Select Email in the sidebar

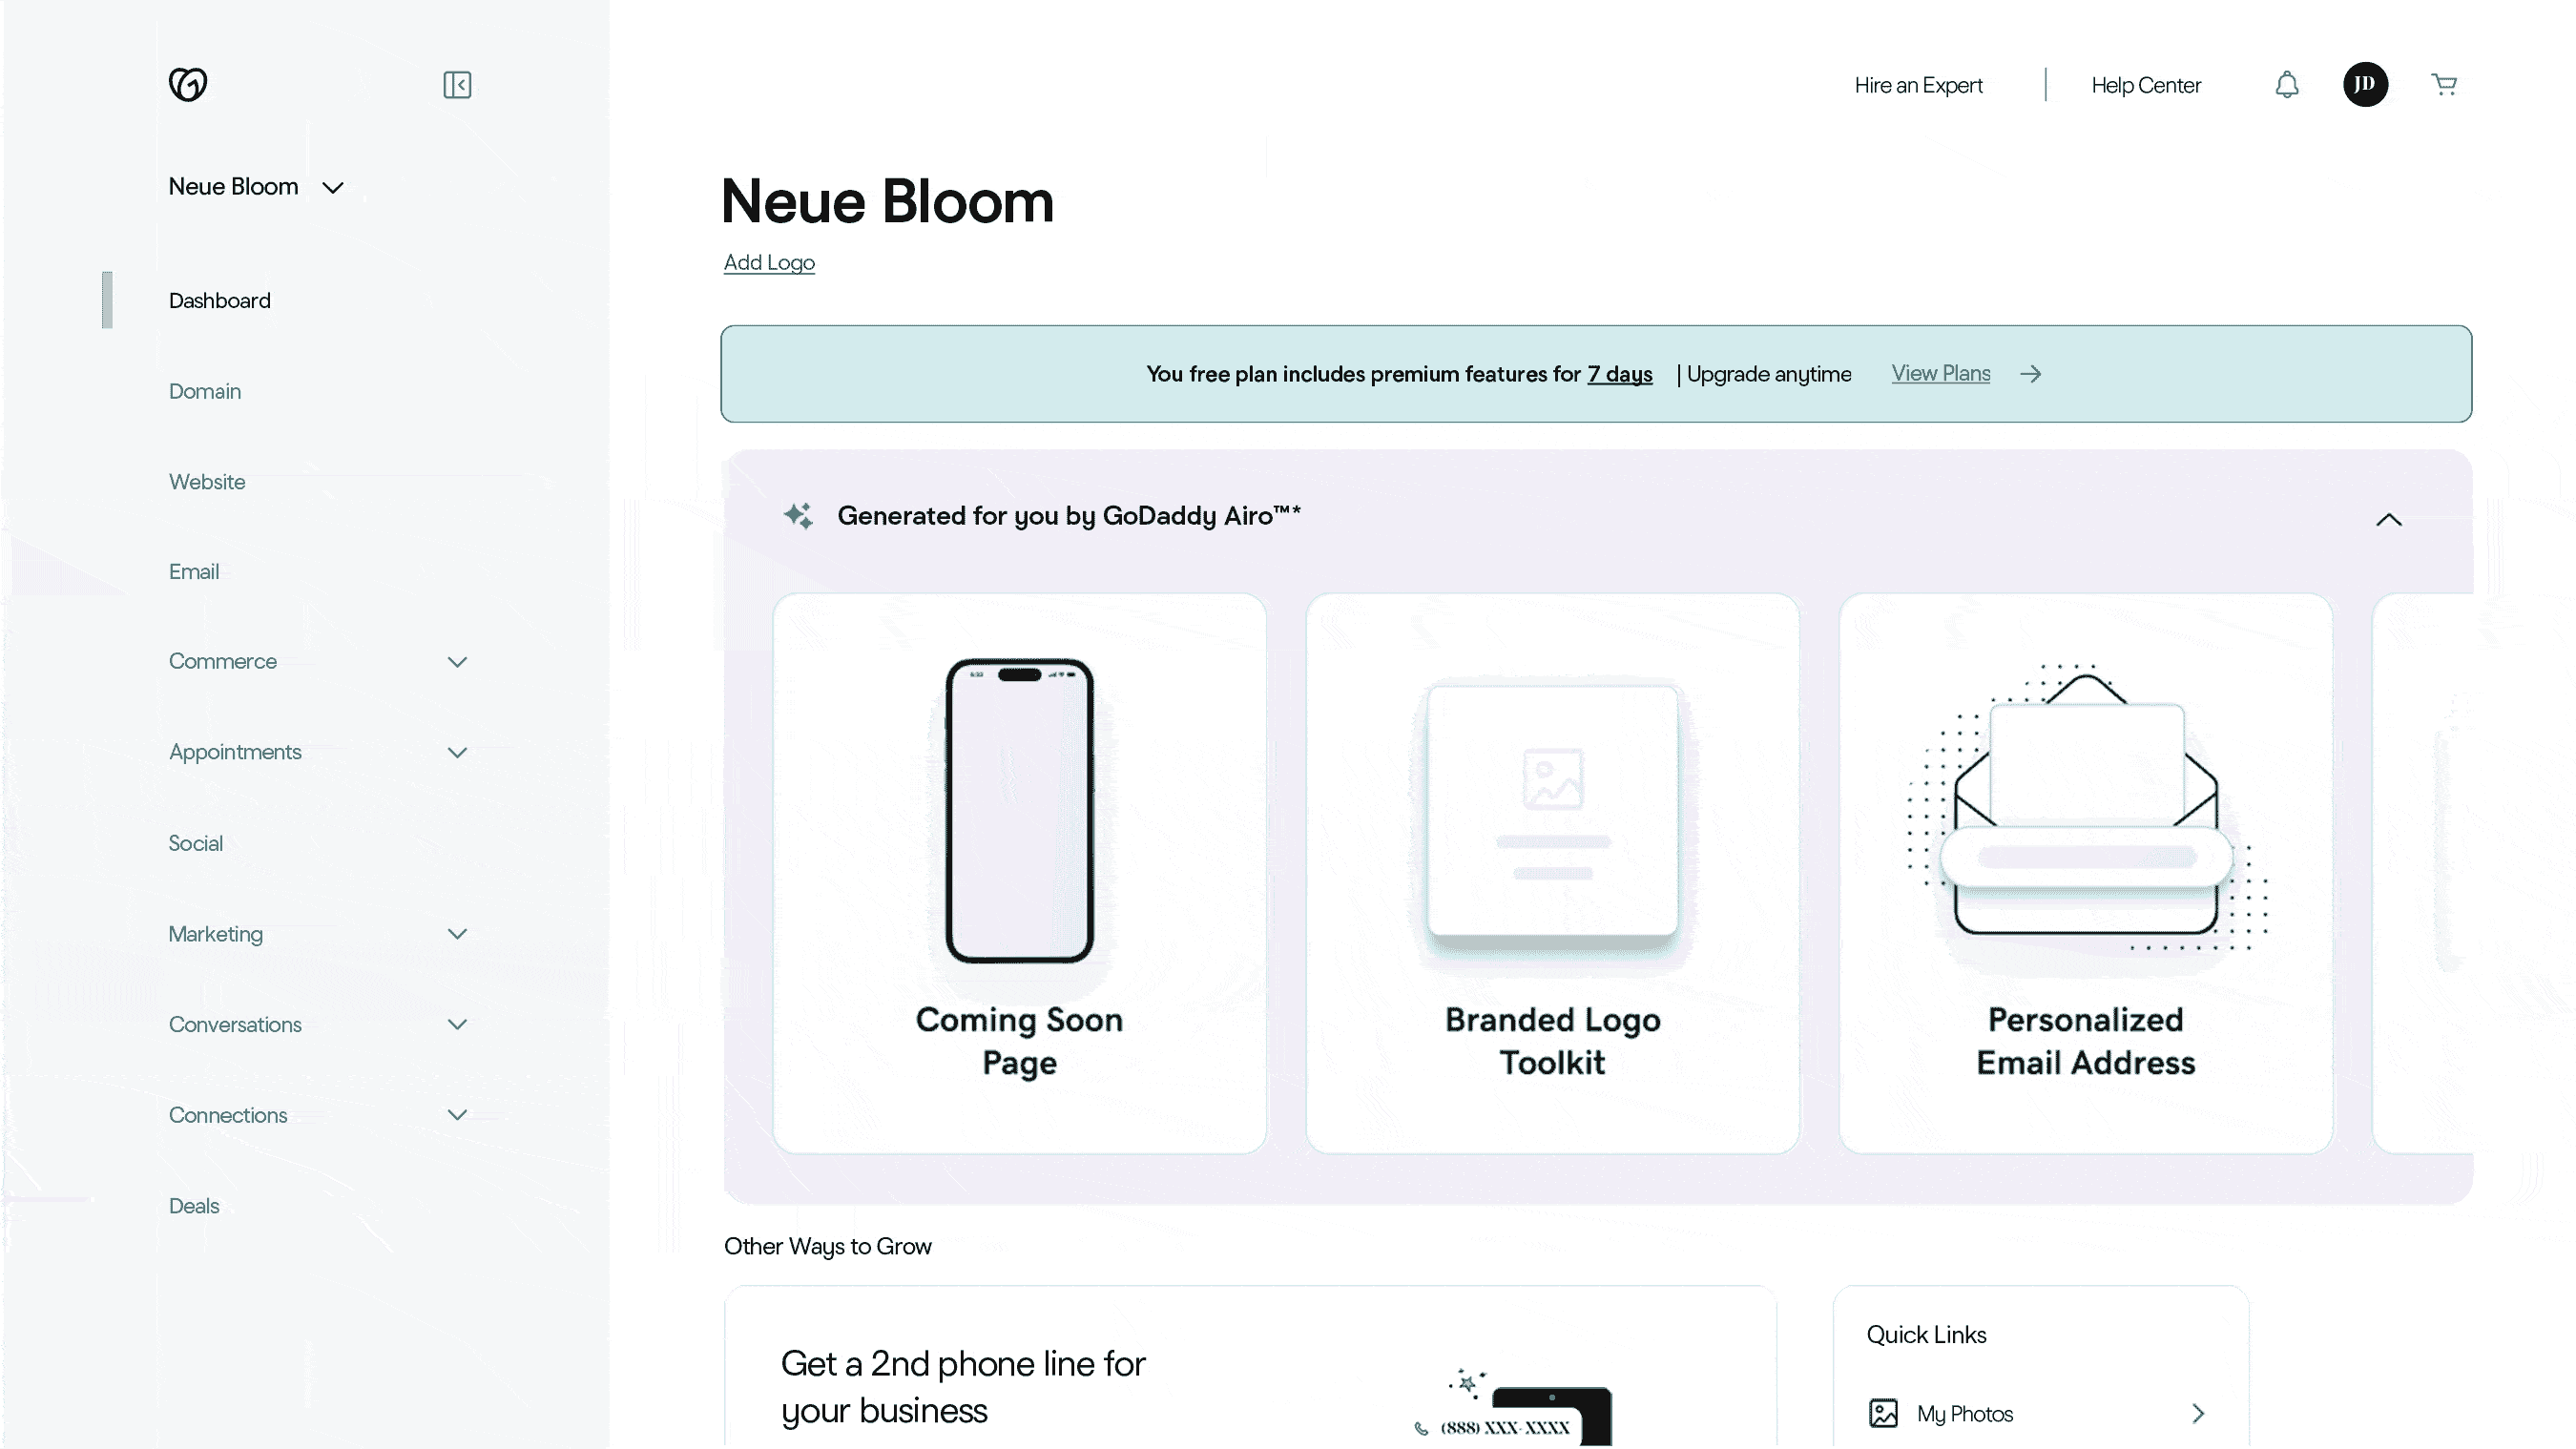coord(194,572)
